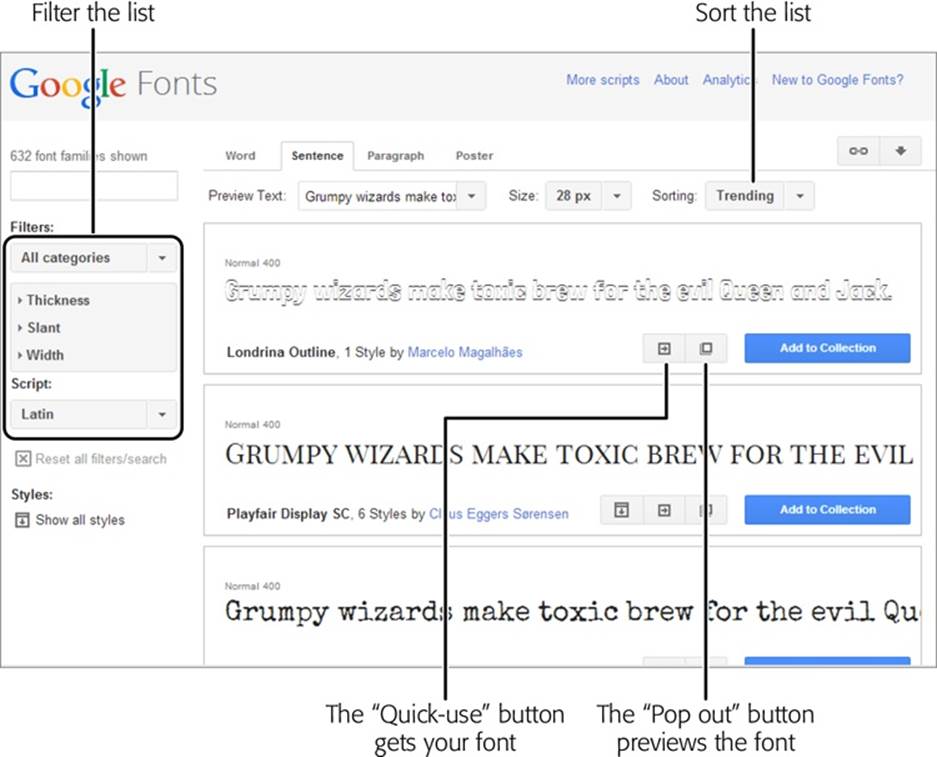Click the show all styles icon for Playfair Display SC
The height and width of the screenshot is (757, 937).
tap(621, 510)
